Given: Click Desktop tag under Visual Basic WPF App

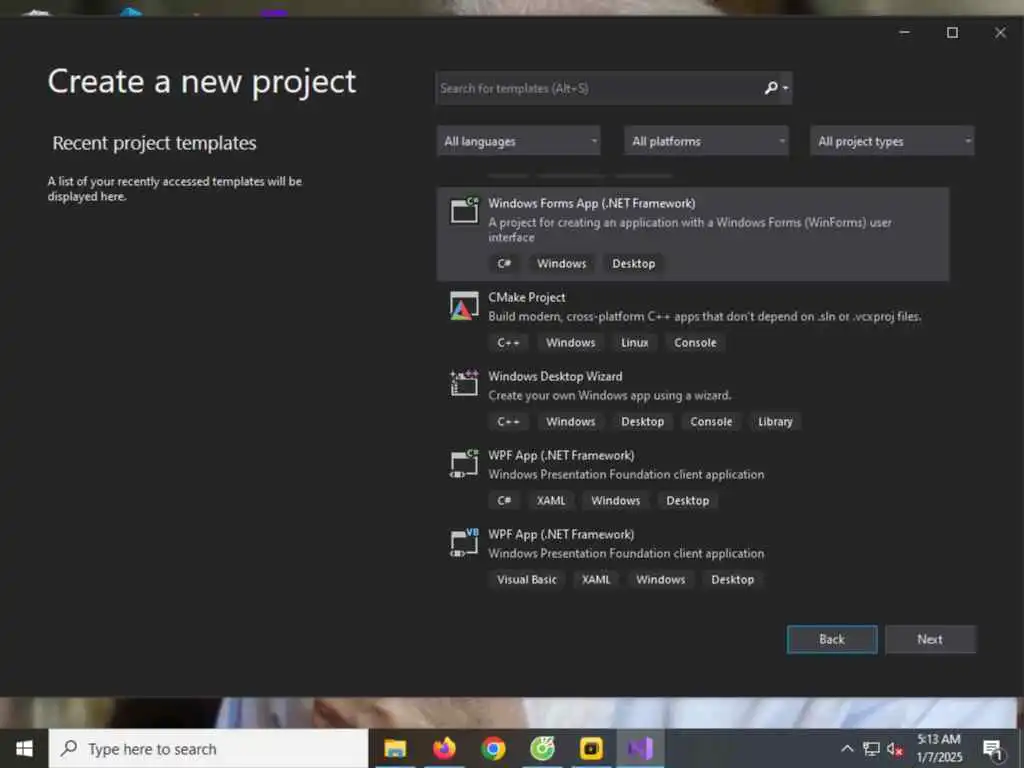Looking at the screenshot, I should 732,579.
